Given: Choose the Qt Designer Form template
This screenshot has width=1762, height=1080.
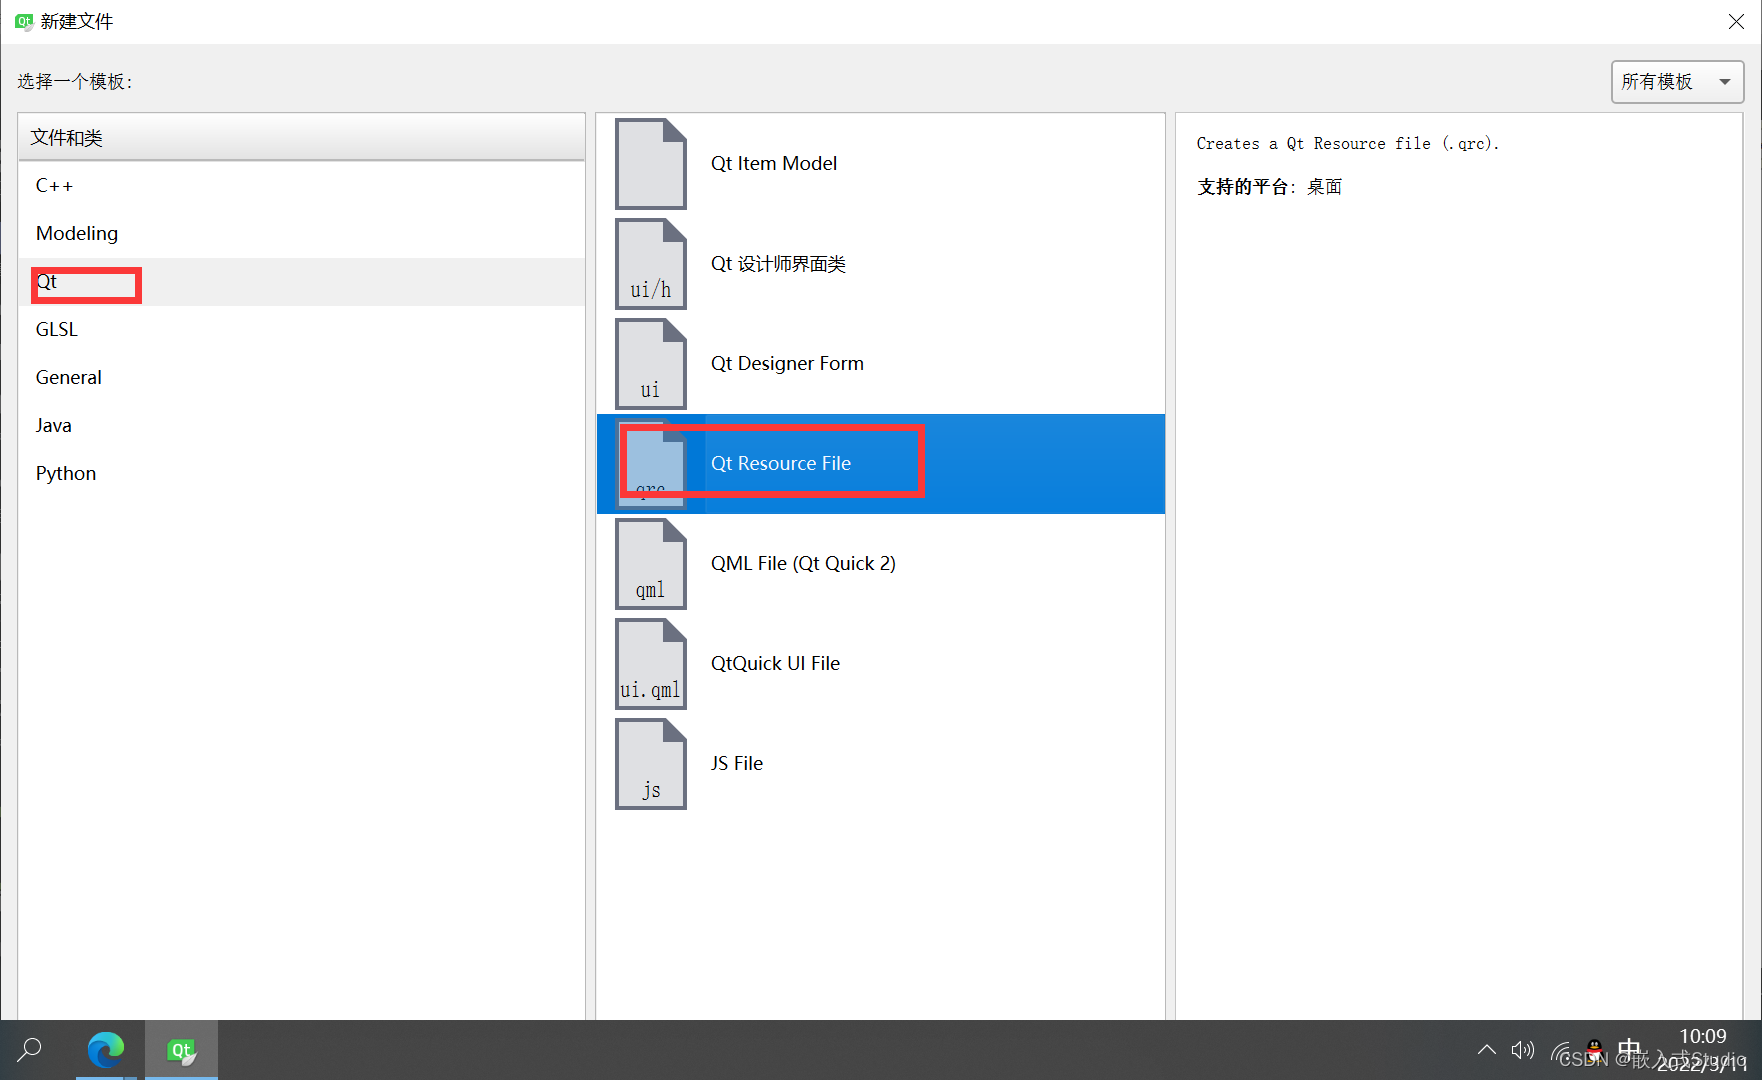Looking at the screenshot, I should pos(881,364).
